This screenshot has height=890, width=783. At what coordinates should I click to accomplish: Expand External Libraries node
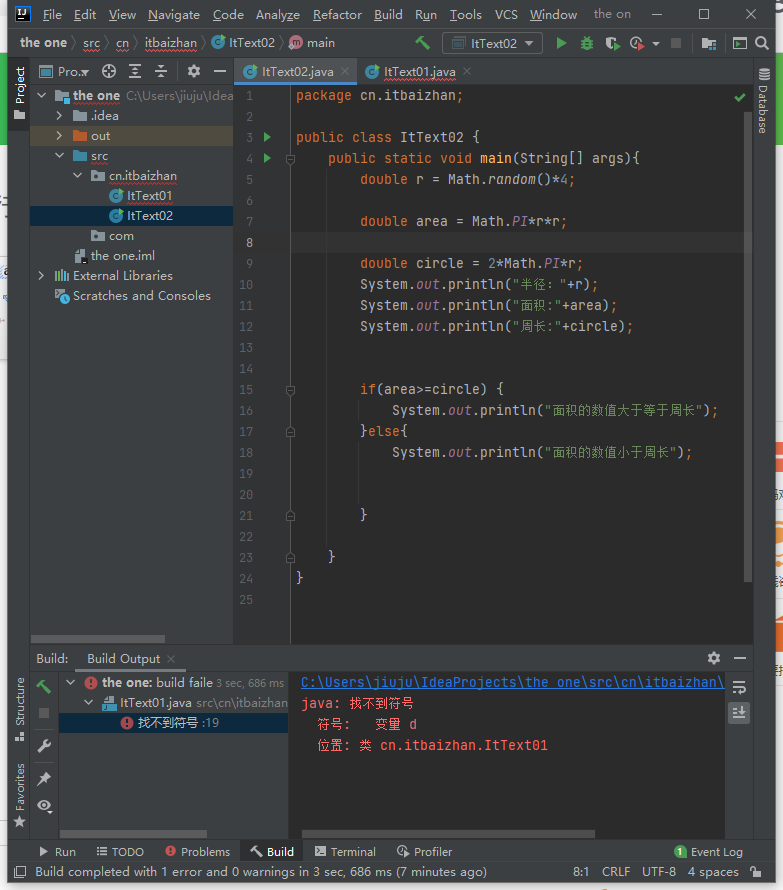[x=41, y=275]
